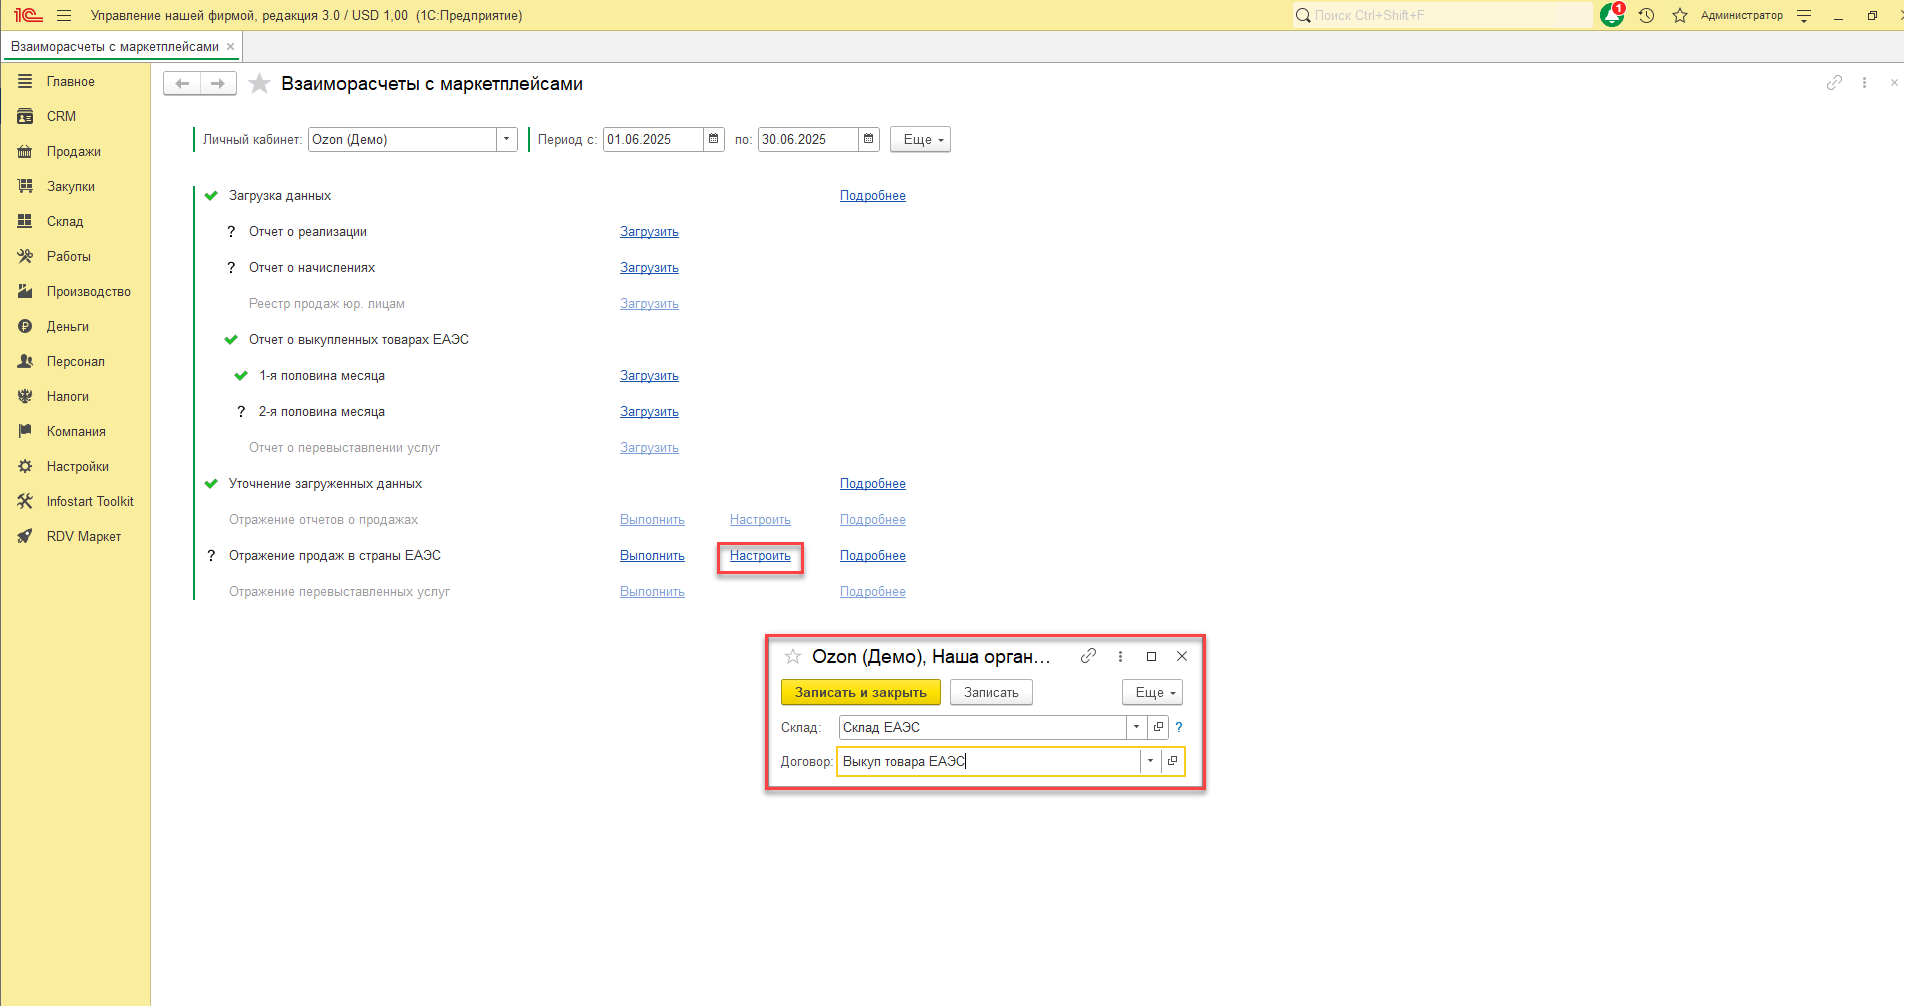
Task: Expand the Личный кабинет dropdown
Action: click(x=506, y=139)
